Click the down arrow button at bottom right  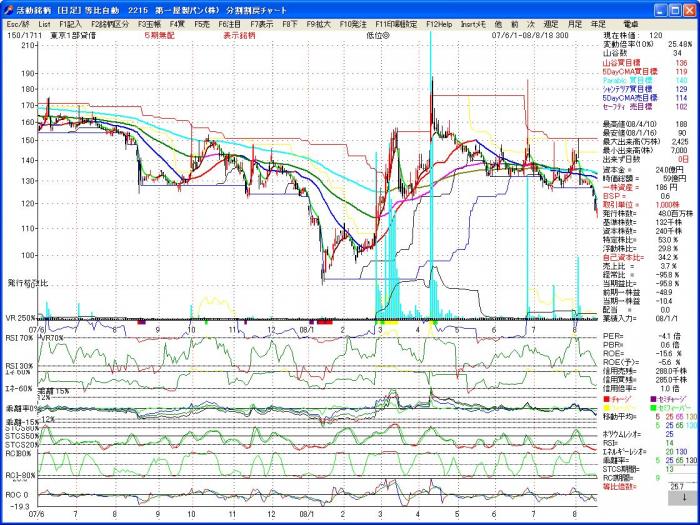pos(682,498)
